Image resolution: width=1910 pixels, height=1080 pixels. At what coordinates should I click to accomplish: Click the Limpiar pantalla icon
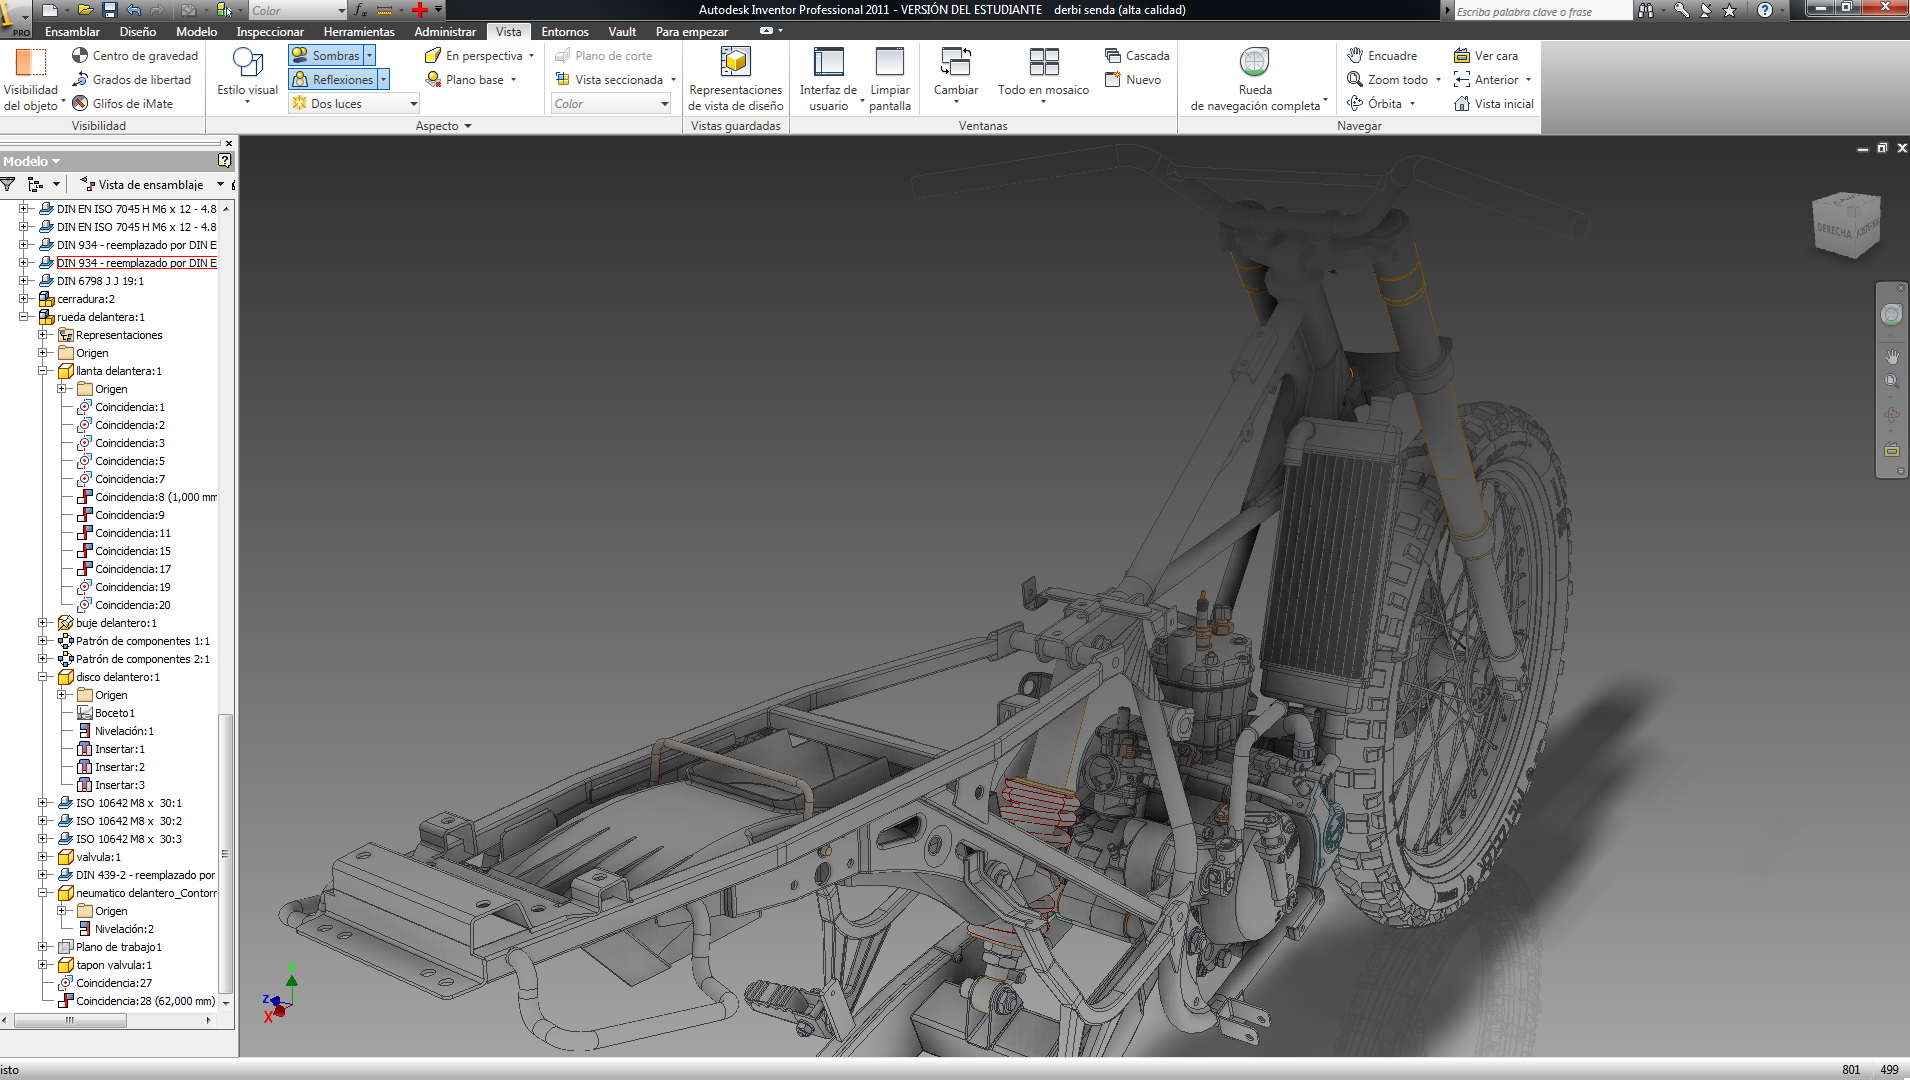tap(889, 63)
